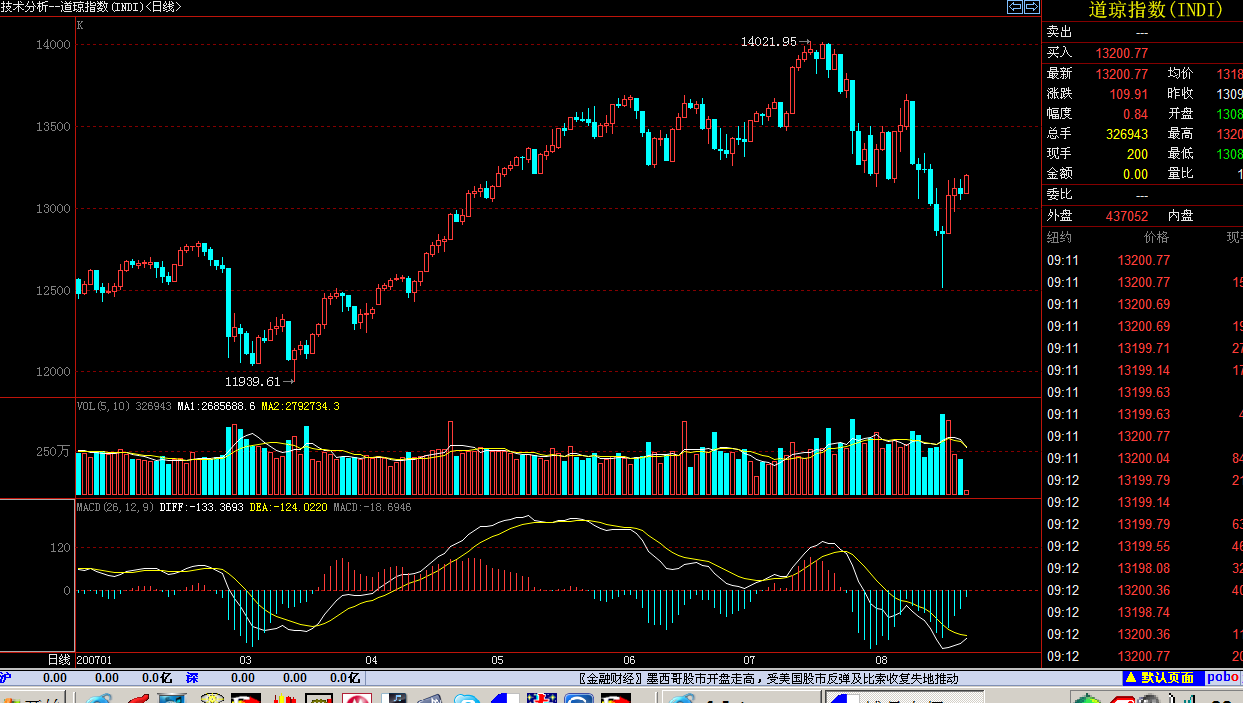The image size is (1243, 703).
Task: Click the pobo logo in status bar
Action: 1222,677
